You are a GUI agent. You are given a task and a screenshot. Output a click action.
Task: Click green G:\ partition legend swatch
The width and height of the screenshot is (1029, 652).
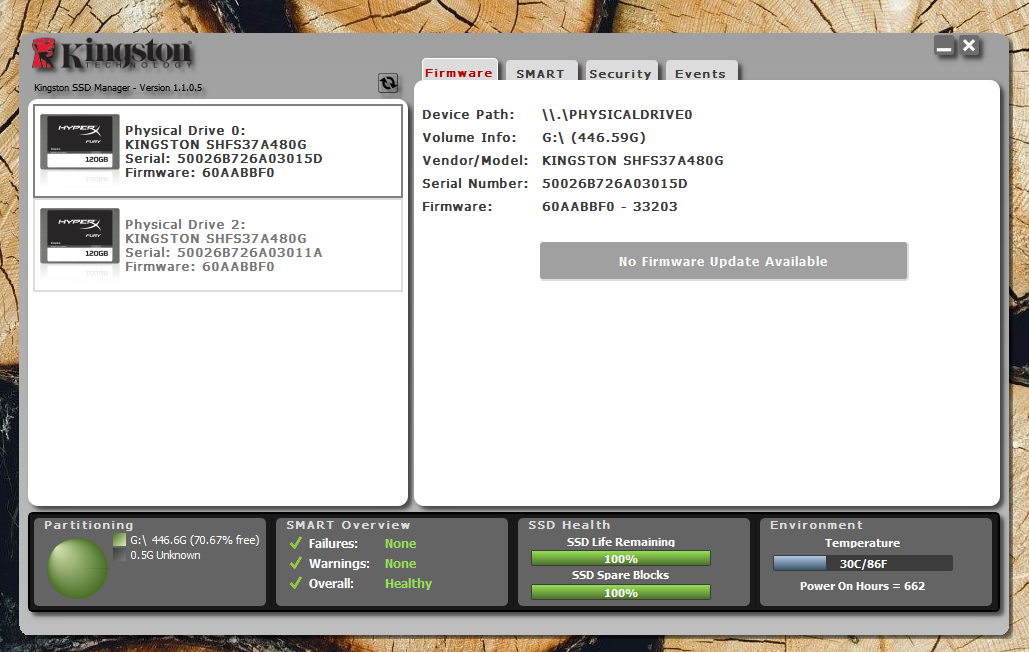(x=119, y=540)
